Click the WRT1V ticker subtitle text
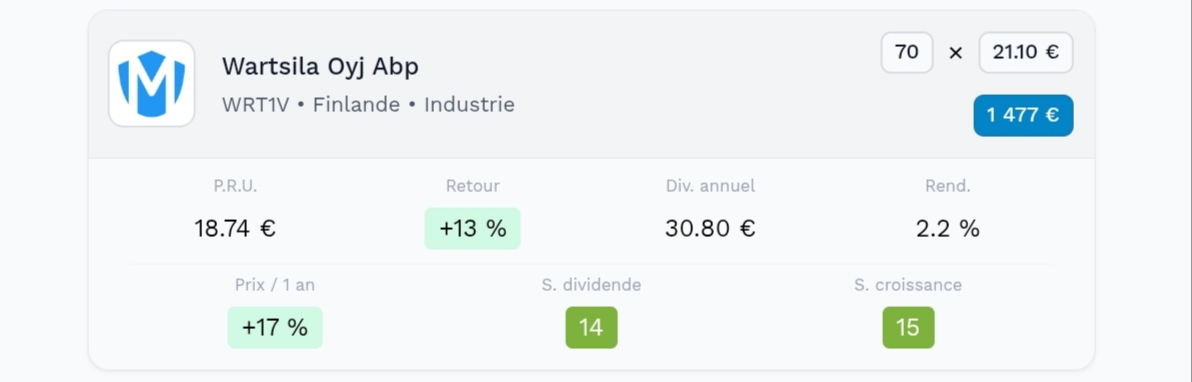 (255, 105)
